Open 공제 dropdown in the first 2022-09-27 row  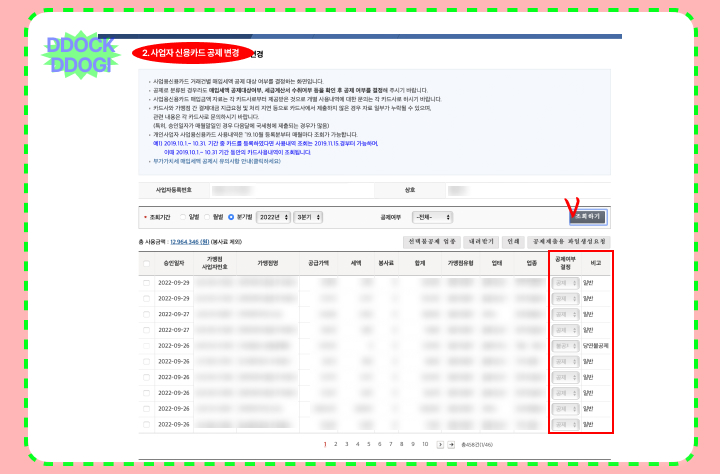565,314
